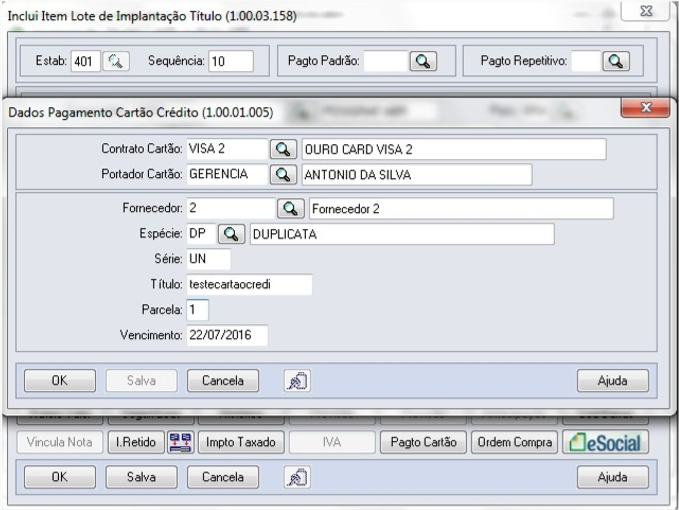Focus the empty Pagto Repetitivo field
Image resolution: width=679 pixels, height=510 pixels.
click(x=586, y=61)
